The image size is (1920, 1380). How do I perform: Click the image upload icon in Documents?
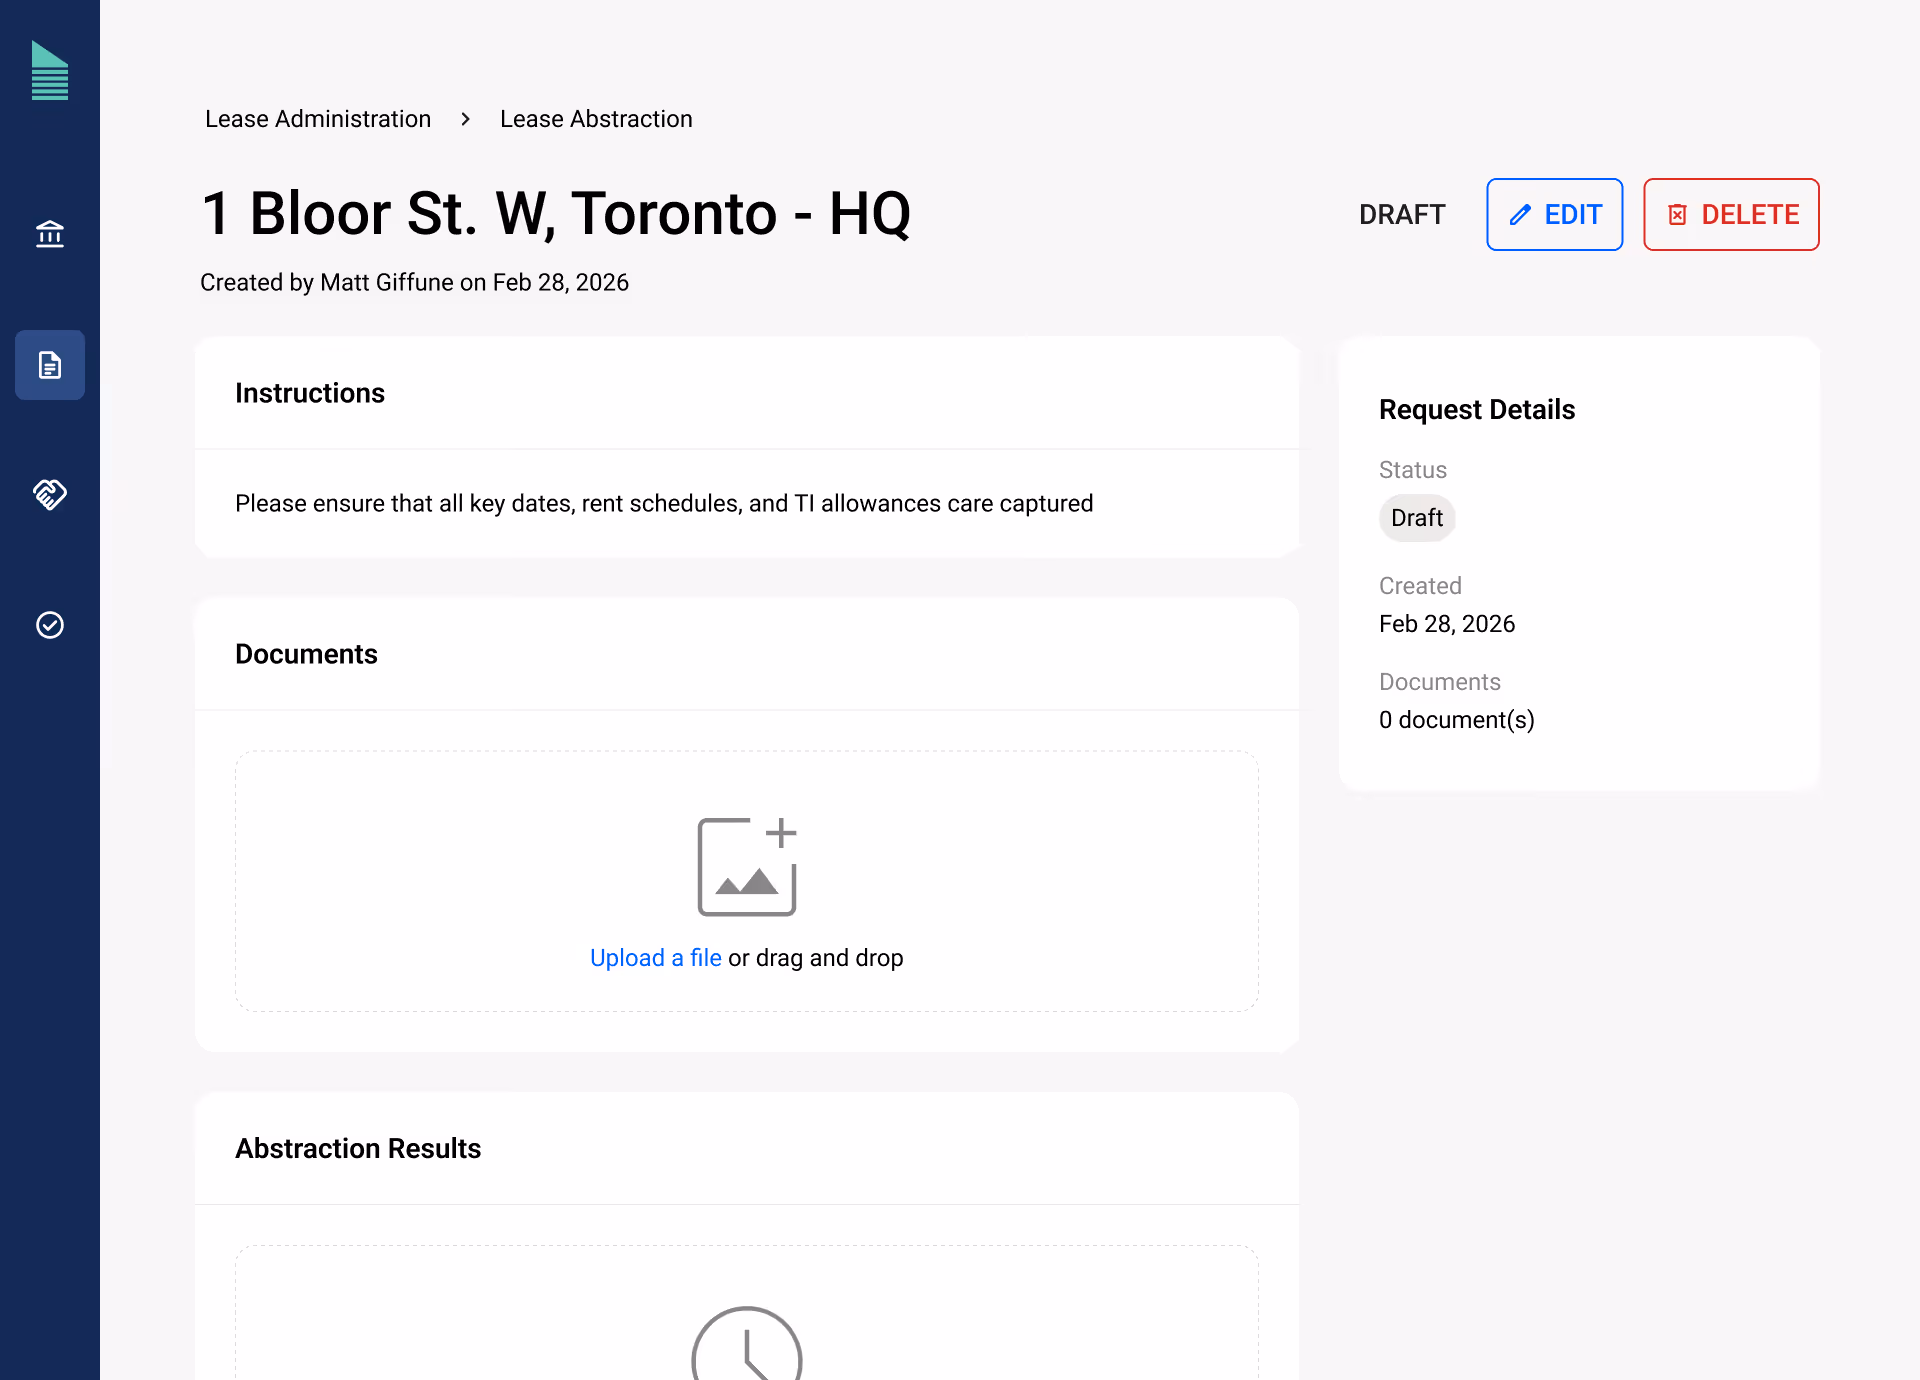click(747, 866)
